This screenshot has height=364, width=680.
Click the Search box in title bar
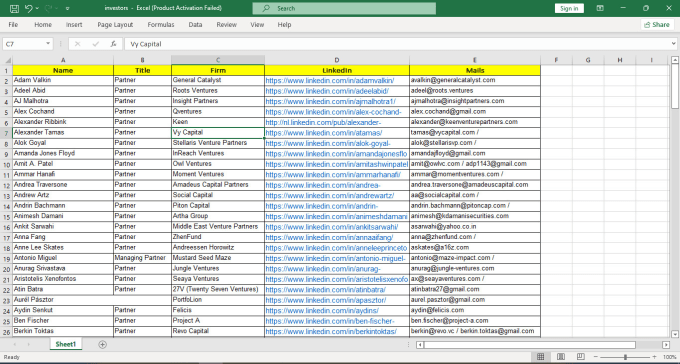tap(344, 8)
